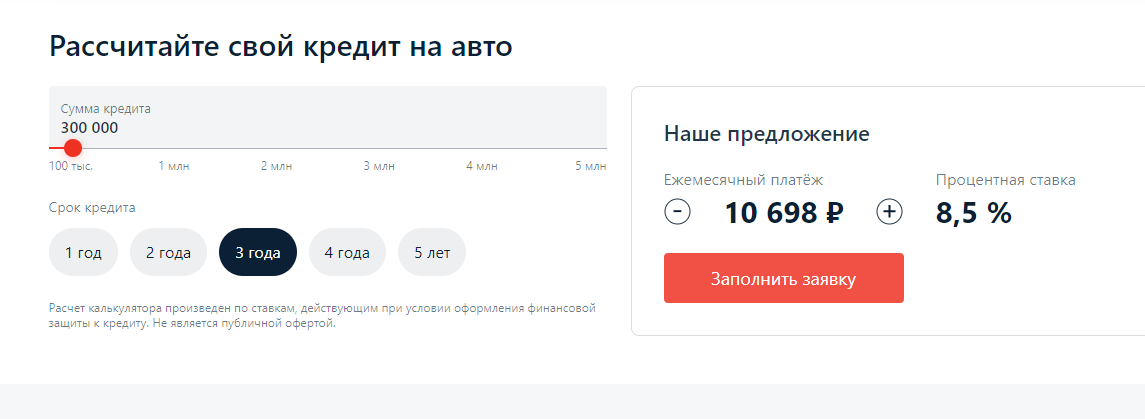Click the Наше предложение heading
This screenshot has height=419, width=1145.
[766, 134]
